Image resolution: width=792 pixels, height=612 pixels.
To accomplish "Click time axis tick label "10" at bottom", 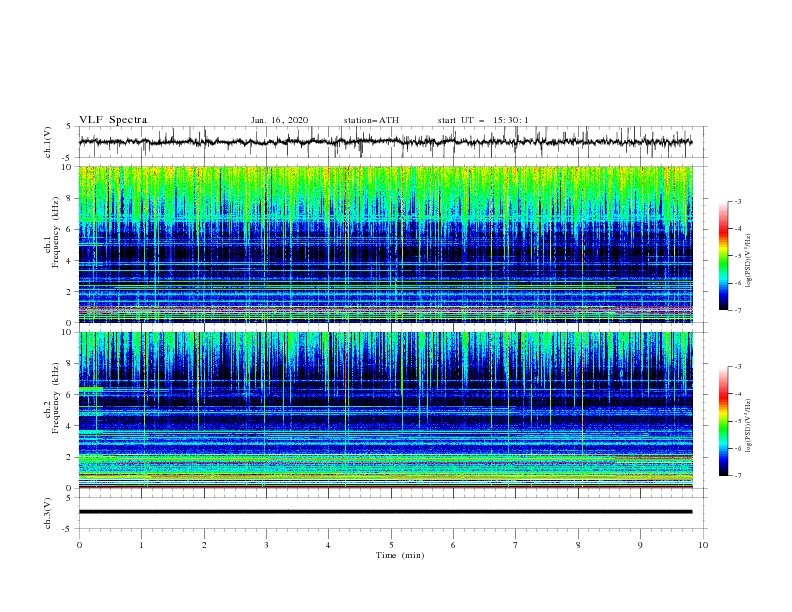I will (x=703, y=545).
